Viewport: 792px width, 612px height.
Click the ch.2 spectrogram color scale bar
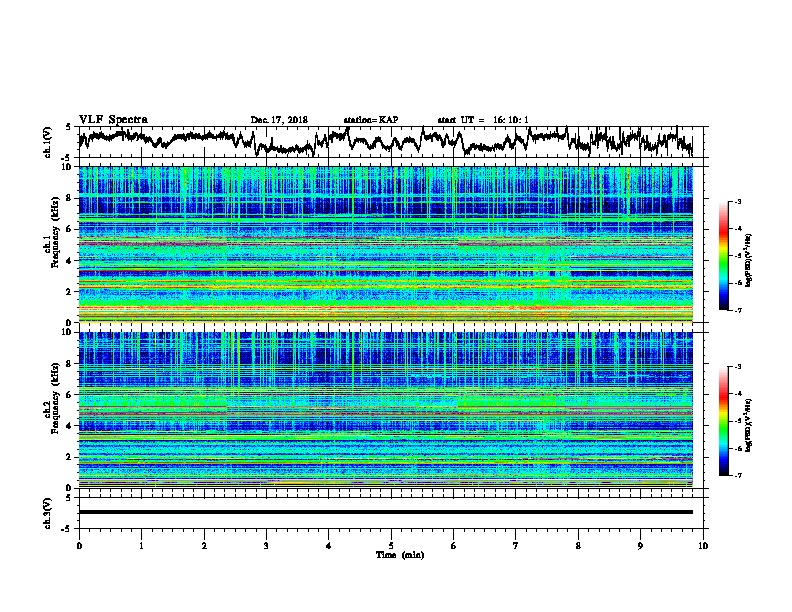pos(723,421)
